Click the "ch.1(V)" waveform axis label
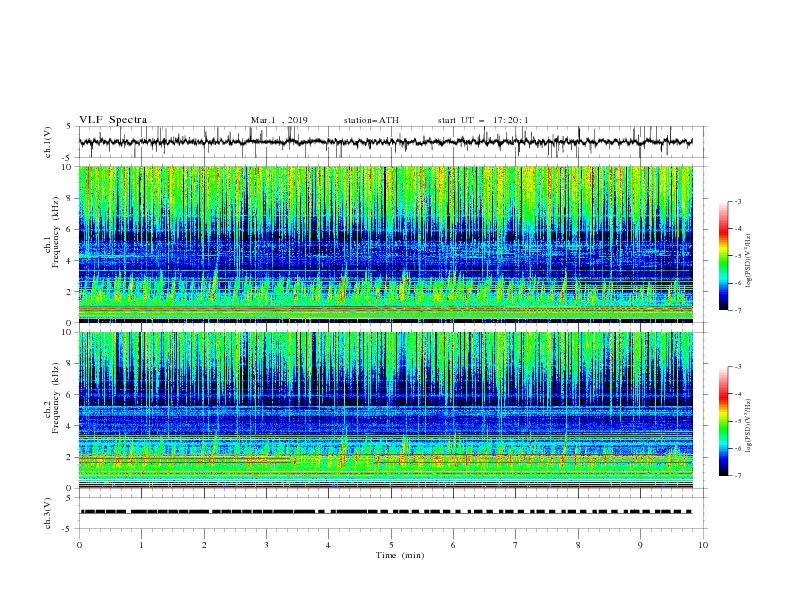Viewport: 792px width, 612px height. coord(48,142)
